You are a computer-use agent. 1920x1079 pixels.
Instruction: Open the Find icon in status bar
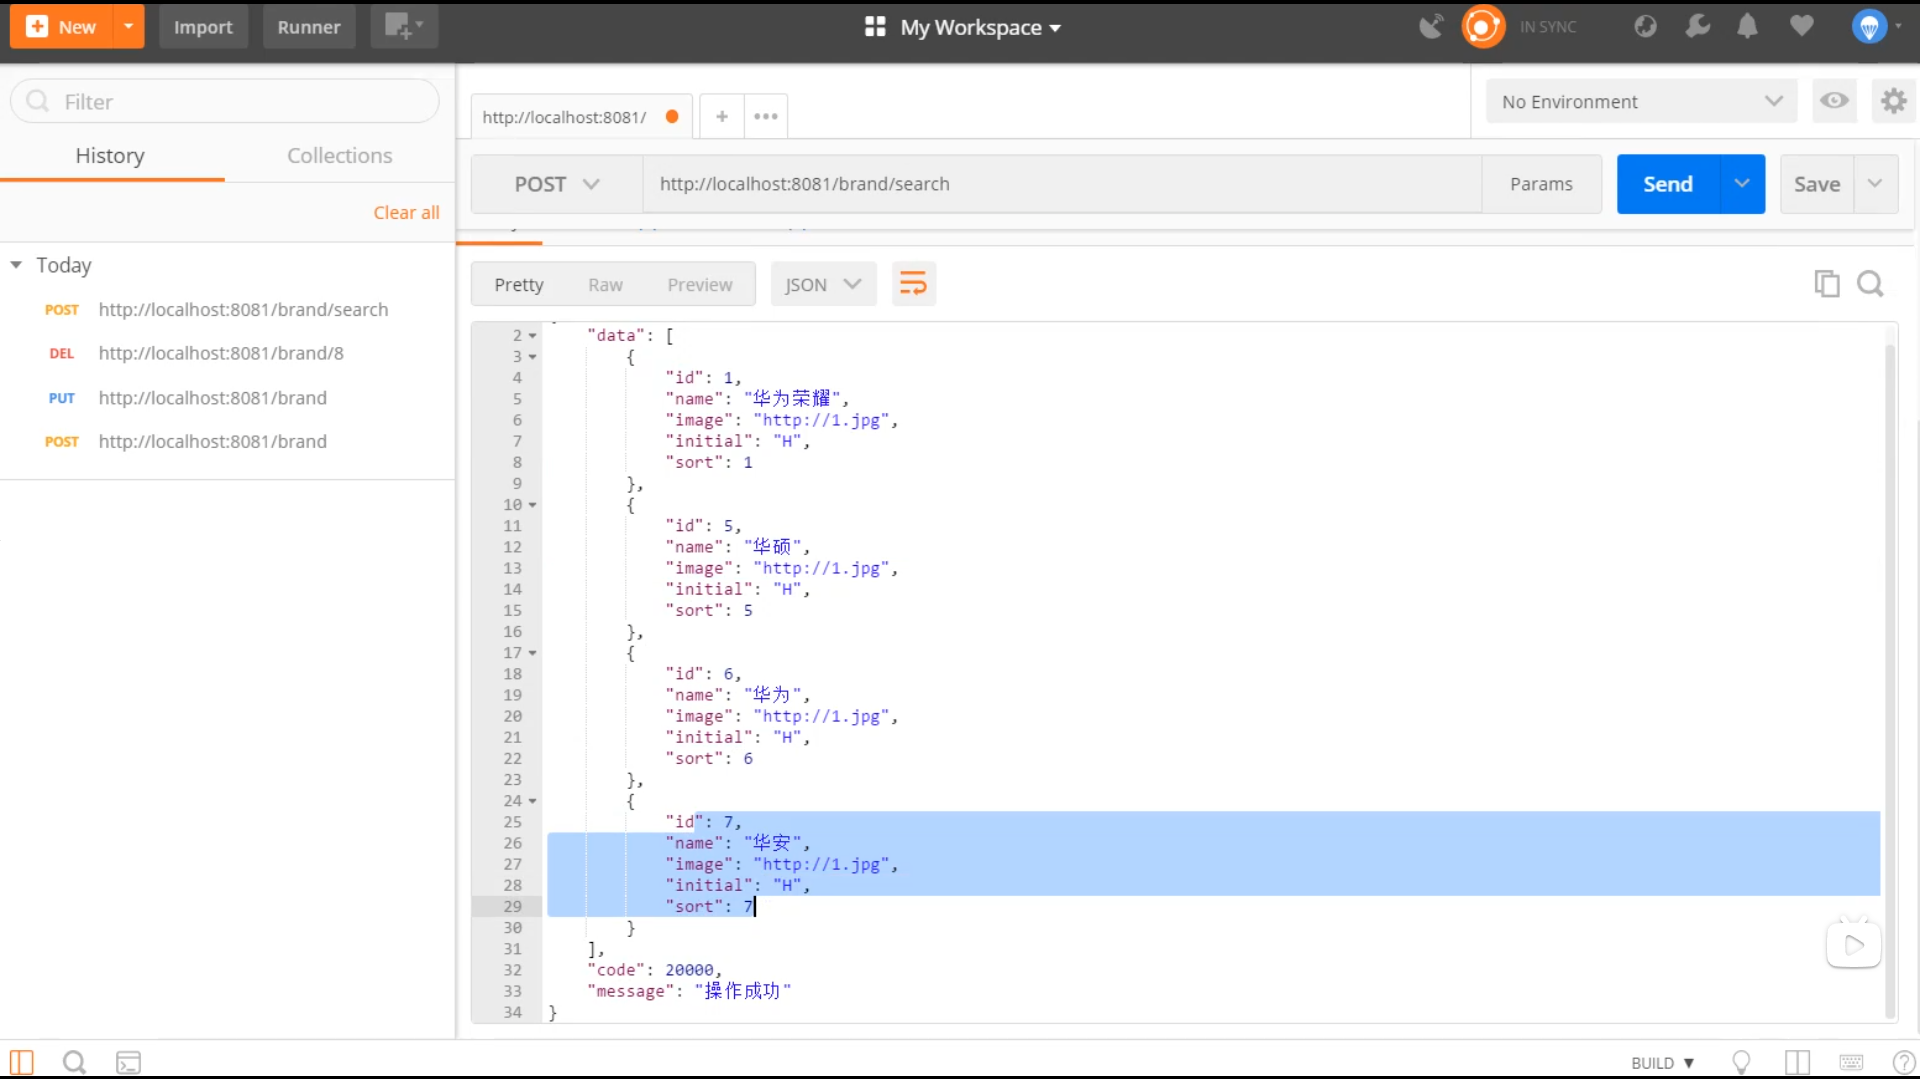(x=74, y=1062)
